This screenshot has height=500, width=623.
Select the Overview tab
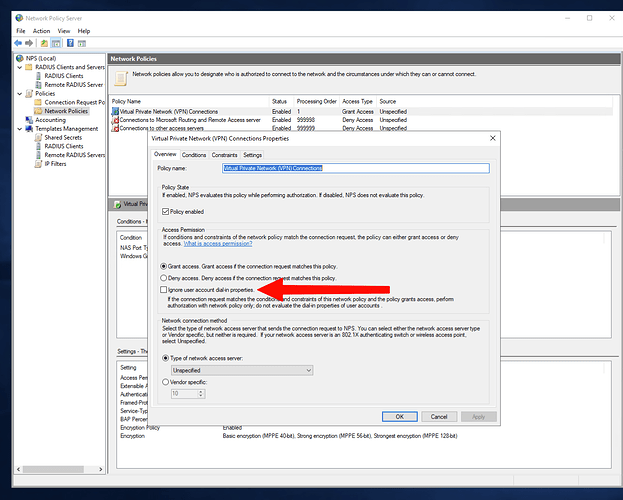165,154
